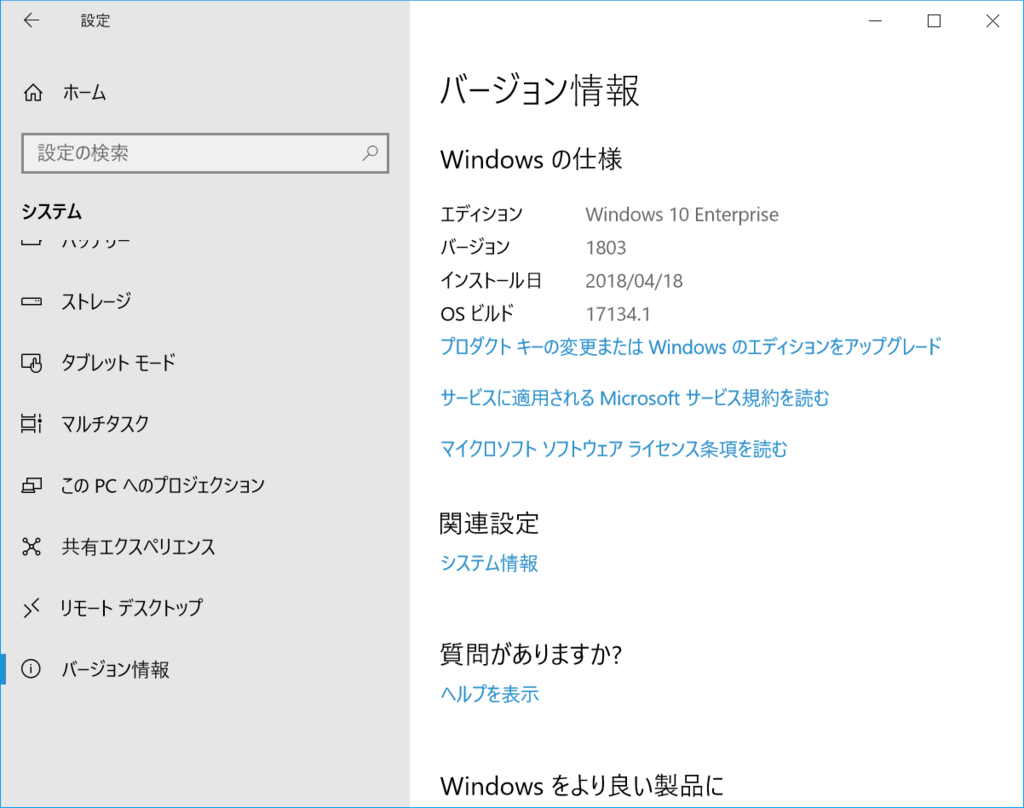Click the version value 1803
Screen dimensions: 1024x808
(606, 248)
